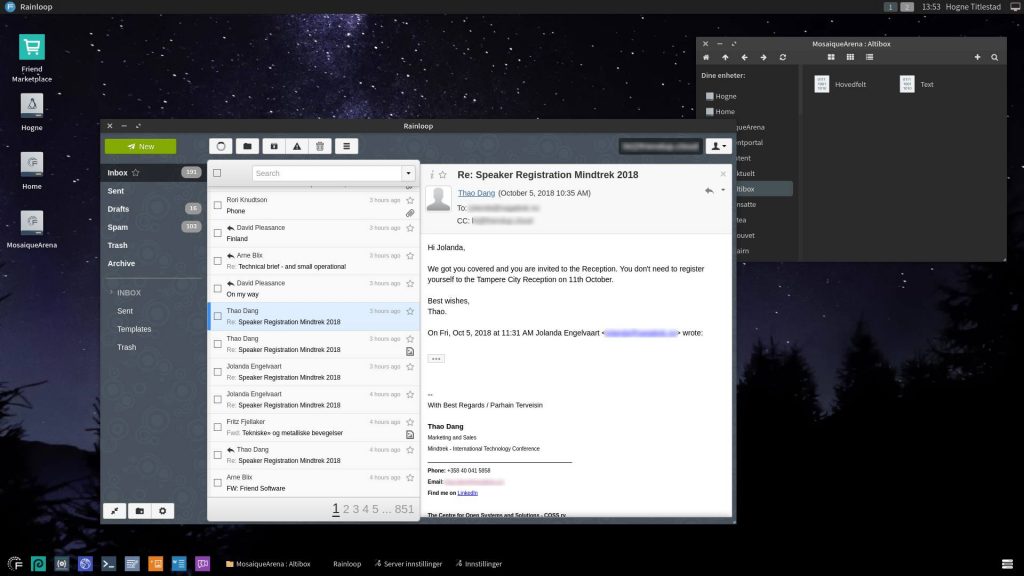The image size is (1024, 576).
Task: Select Hogne drive in MosaiqueArena sidebar
Action: pos(721,96)
